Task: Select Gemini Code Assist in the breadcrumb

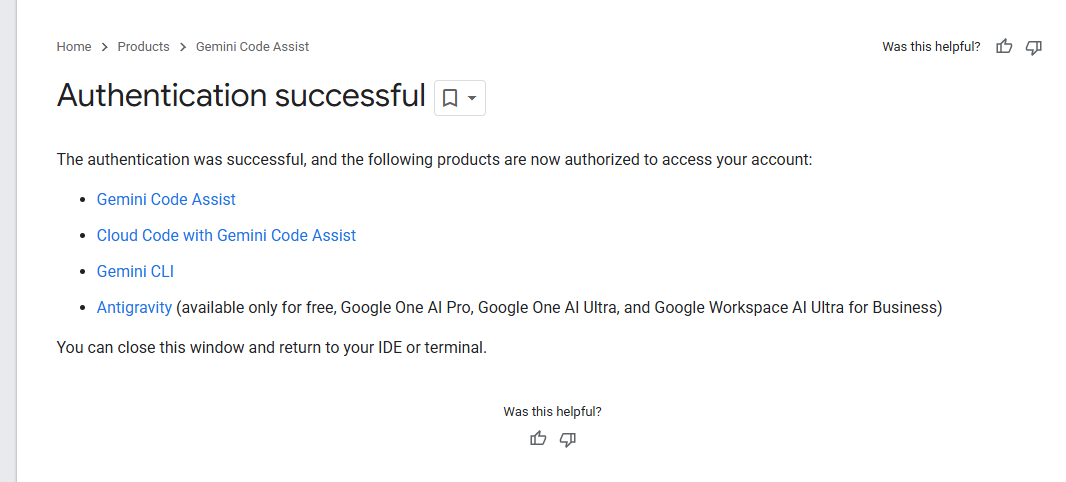Action: click(x=252, y=47)
